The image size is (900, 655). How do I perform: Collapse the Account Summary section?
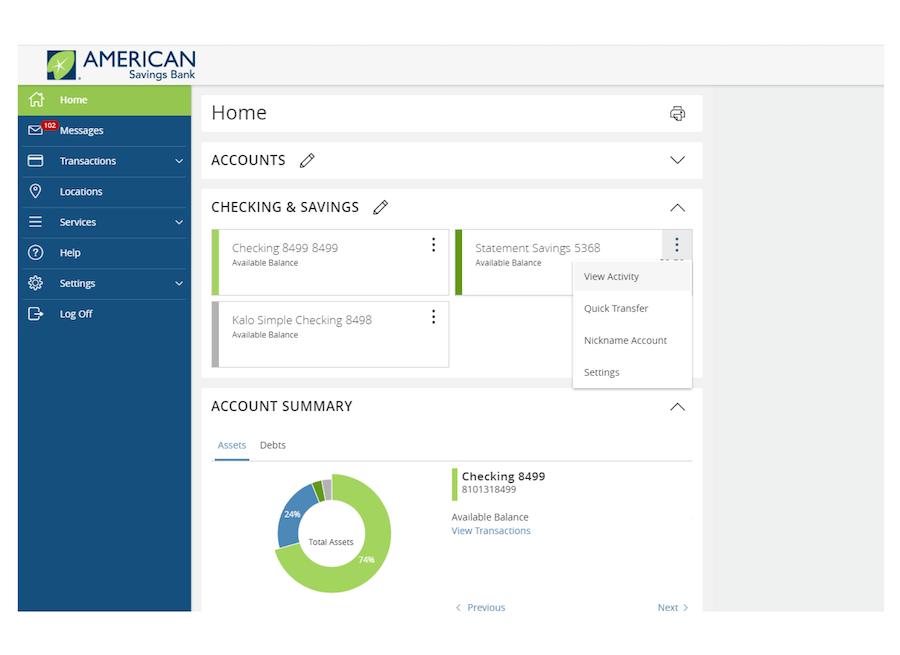pos(677,406)
